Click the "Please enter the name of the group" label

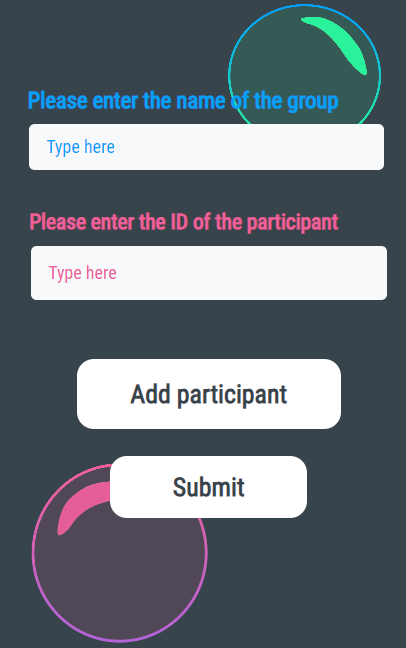(183, 101)
